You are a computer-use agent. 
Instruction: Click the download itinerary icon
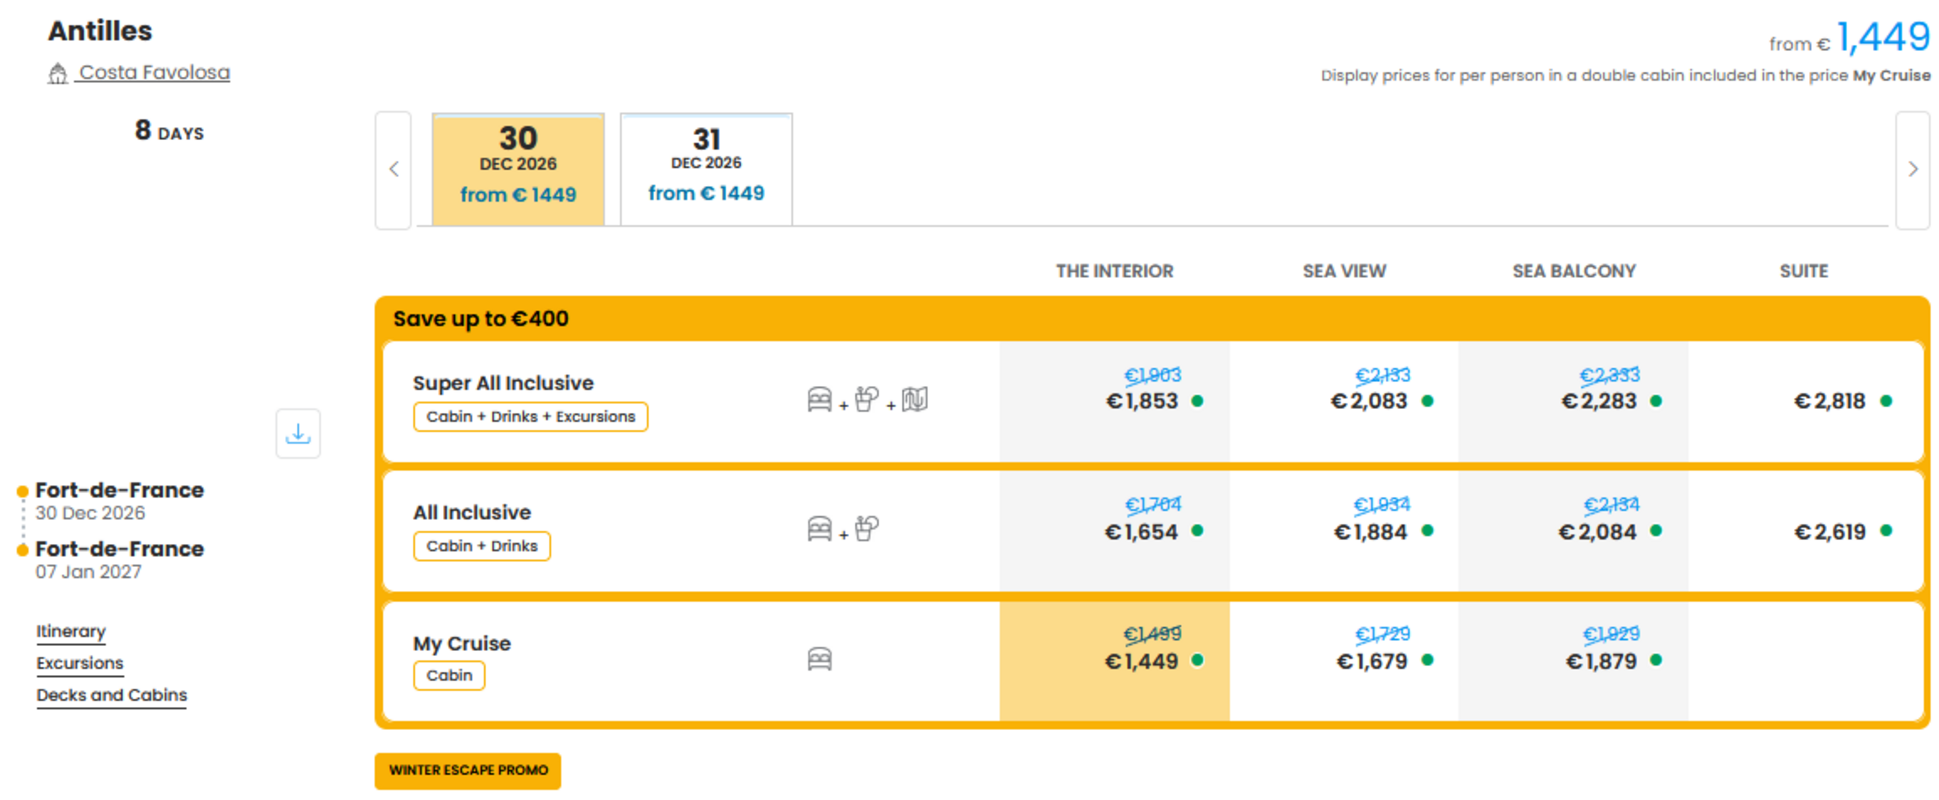[x=298, y=433]
